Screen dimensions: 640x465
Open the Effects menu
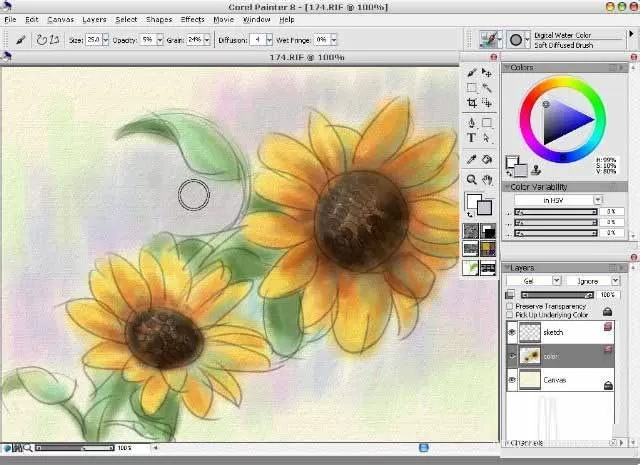pyautogui.click(x=192, y=20)
